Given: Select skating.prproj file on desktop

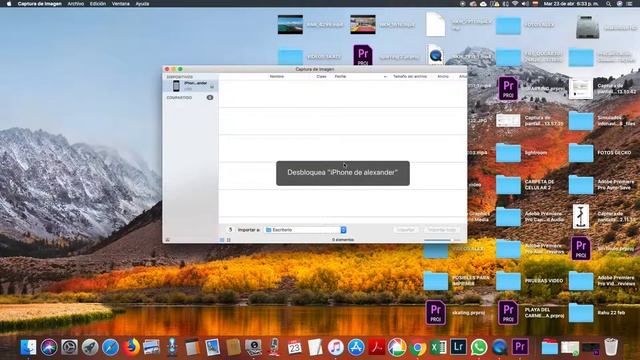Looking at the screenshot, I should click(436, 313).
